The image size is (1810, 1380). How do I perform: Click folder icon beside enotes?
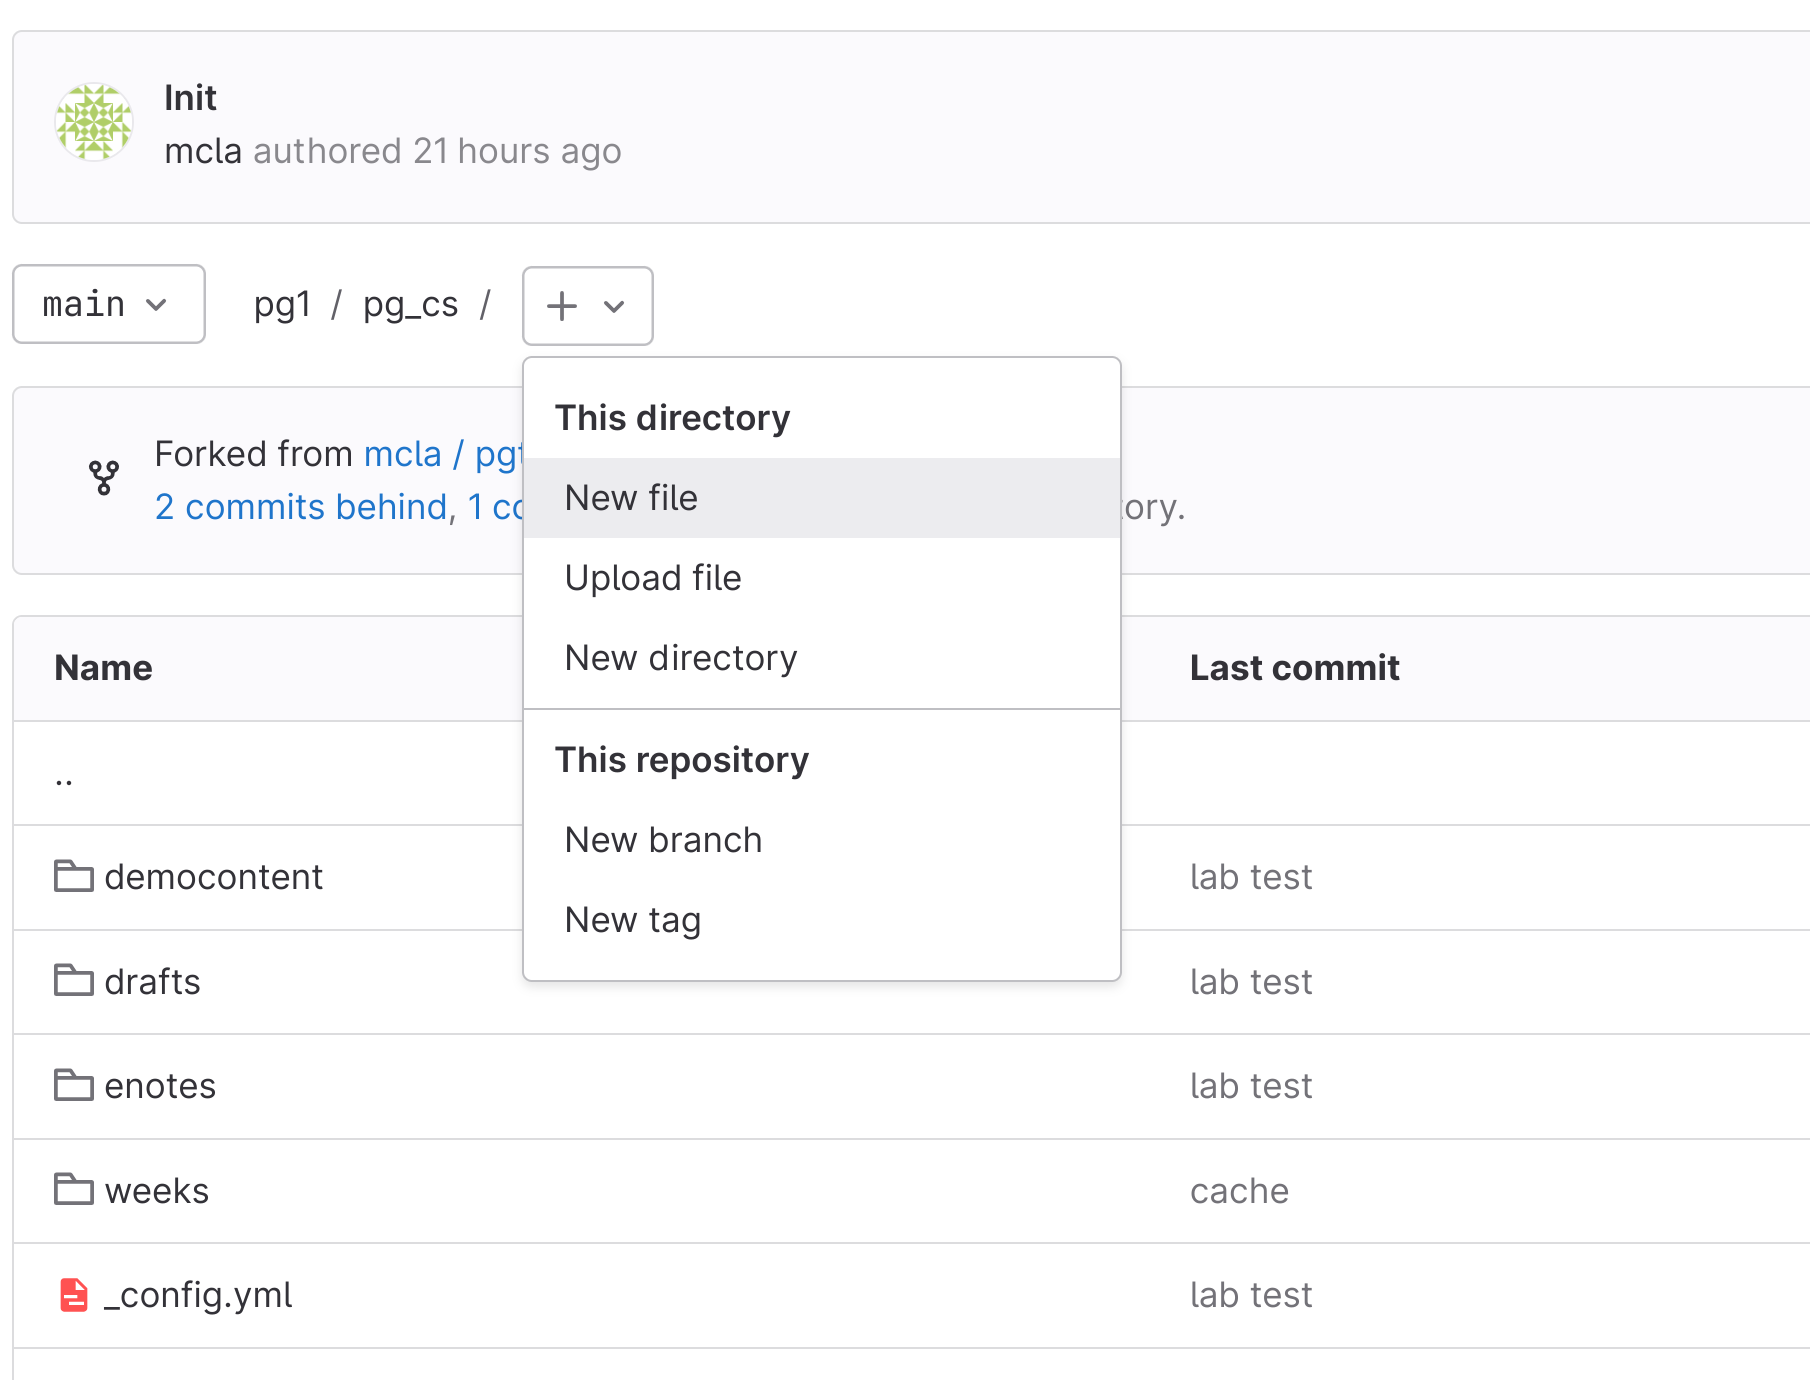[x=74, y=1085]
